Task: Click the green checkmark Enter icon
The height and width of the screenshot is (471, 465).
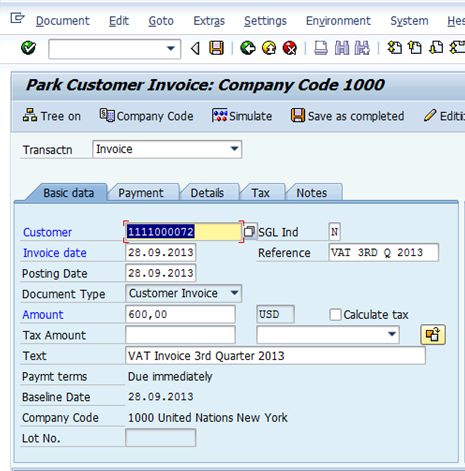Action: point(28,48)
